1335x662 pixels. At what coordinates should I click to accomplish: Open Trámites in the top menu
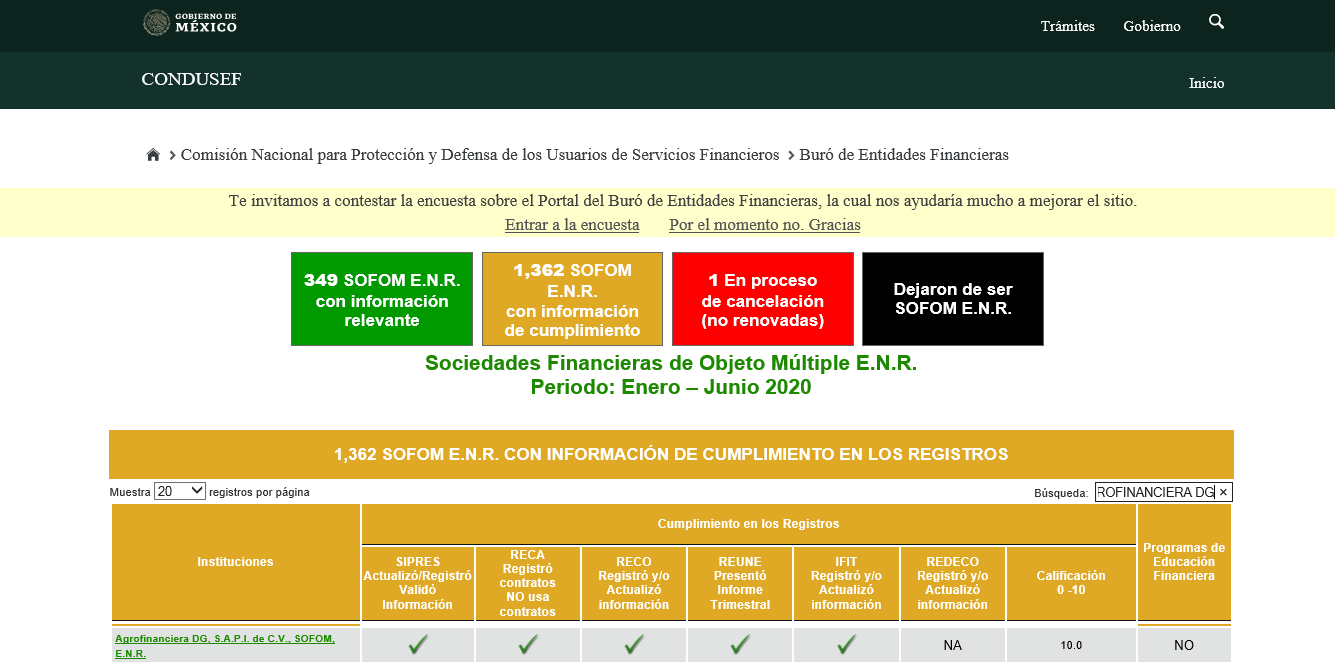(x=1067, y=26)
